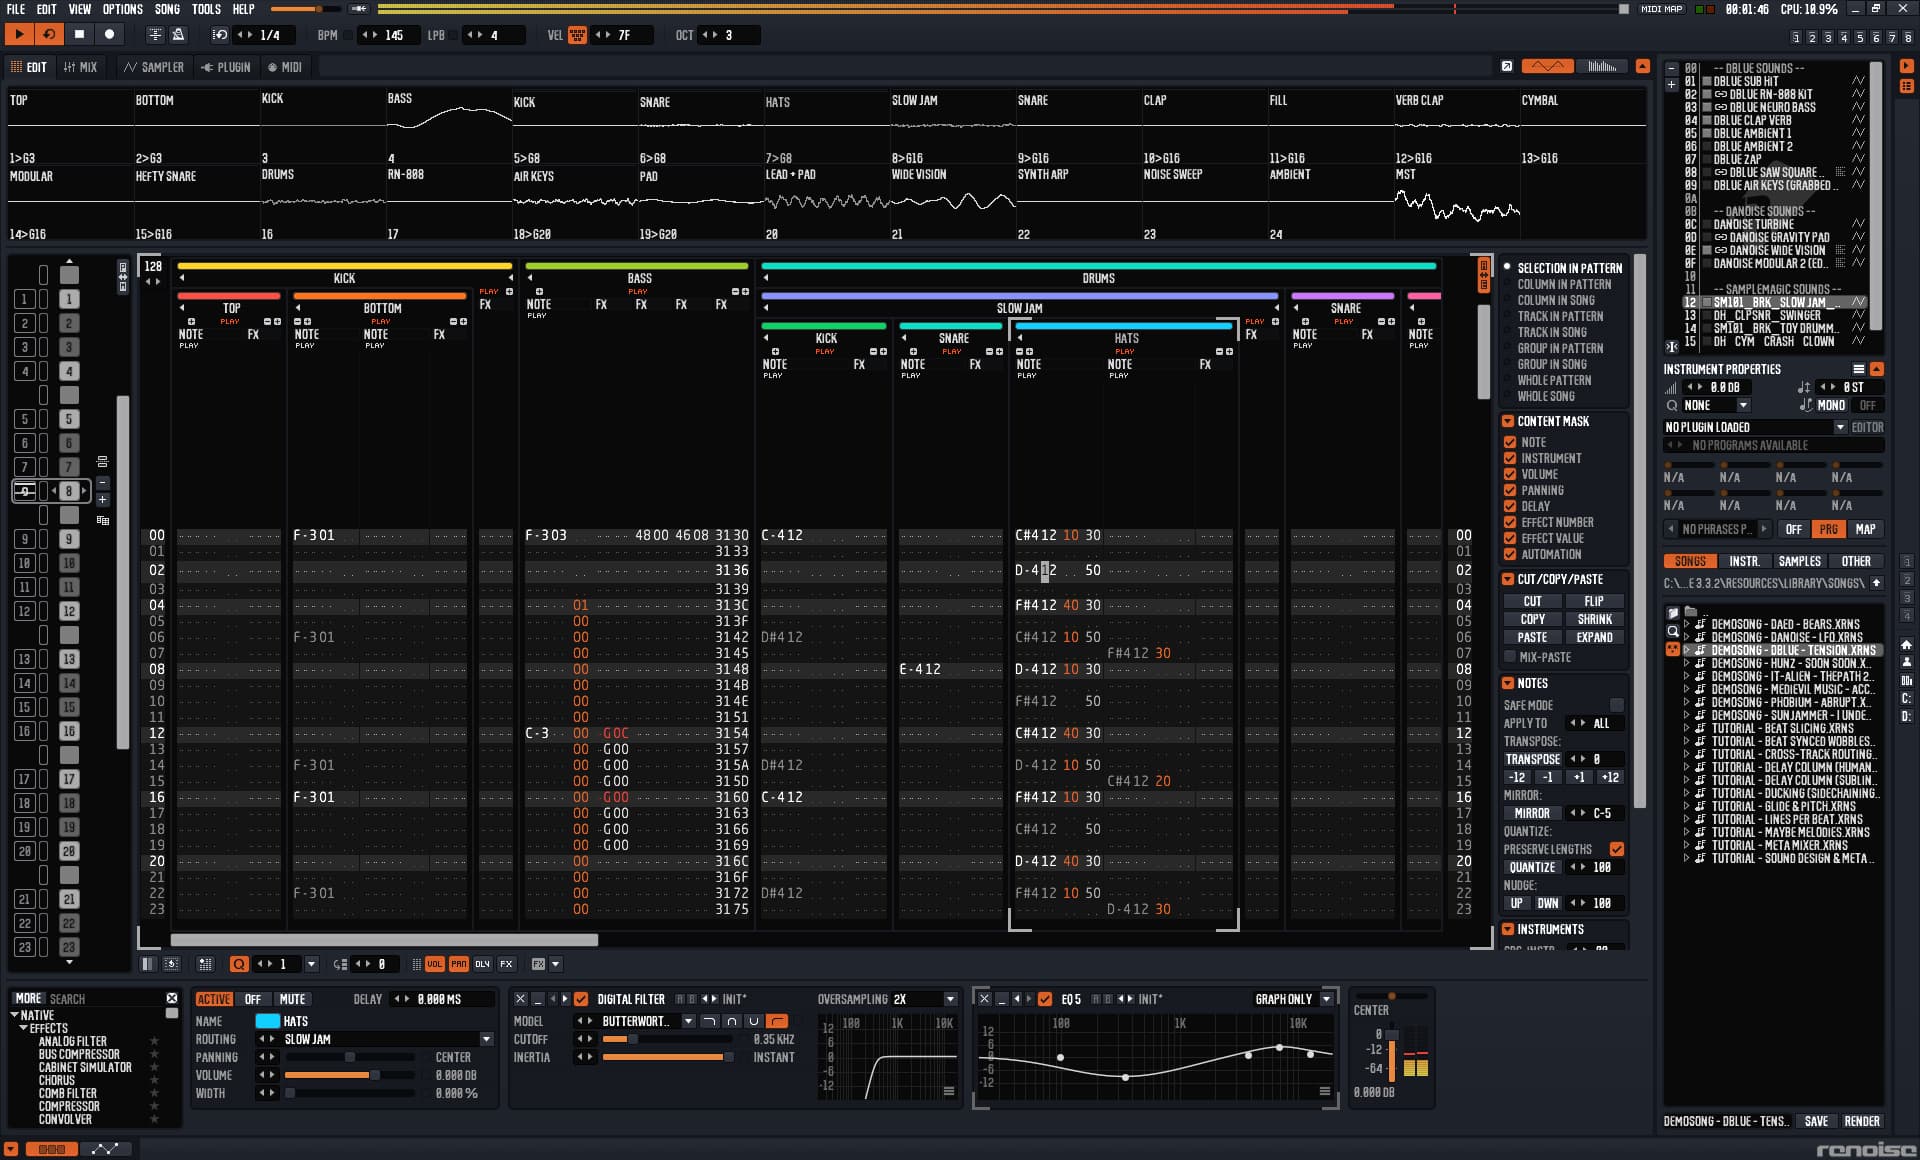This screenshot has height=1160, width=1920.
Task: Toggle DLY column visibility button
Action: 482,964
